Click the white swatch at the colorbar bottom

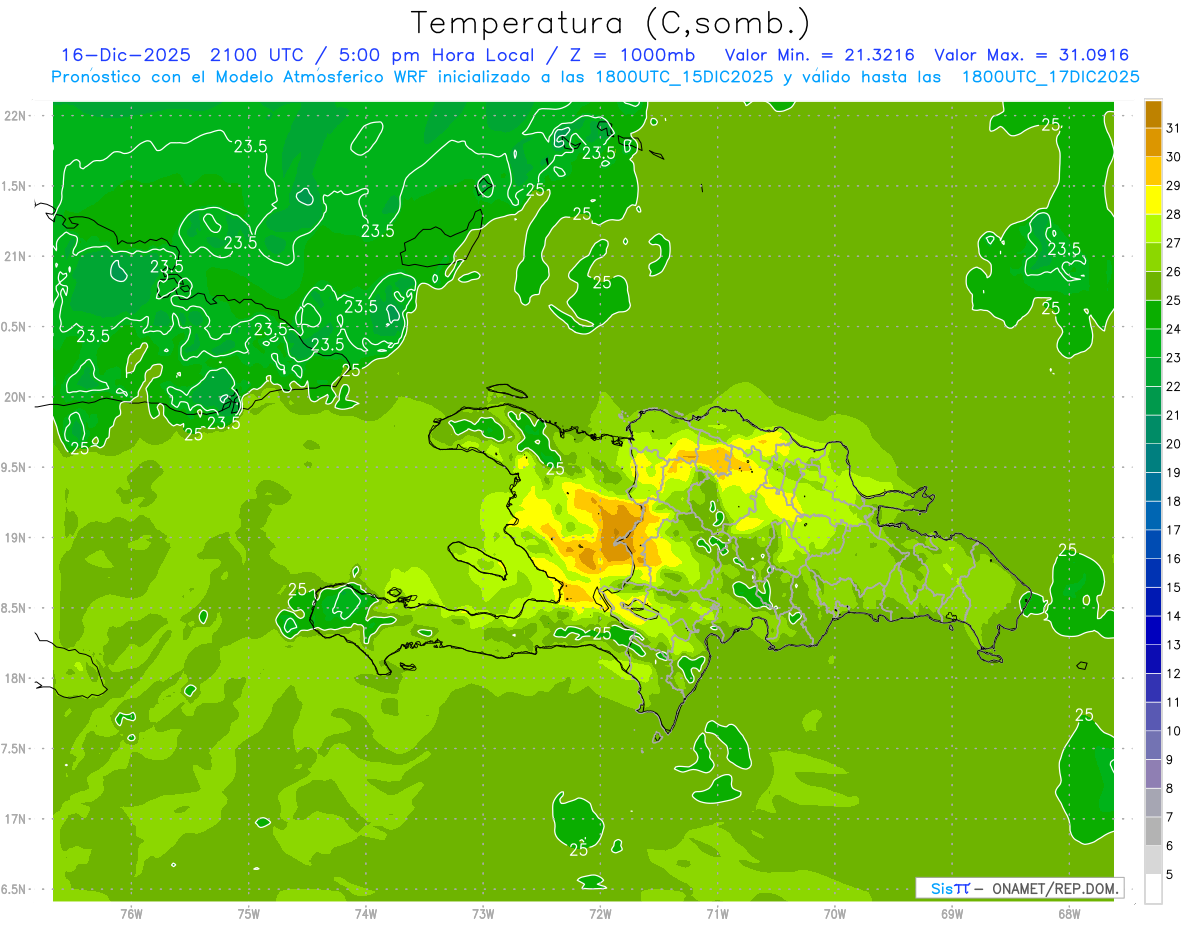(x=1153, y=888)
